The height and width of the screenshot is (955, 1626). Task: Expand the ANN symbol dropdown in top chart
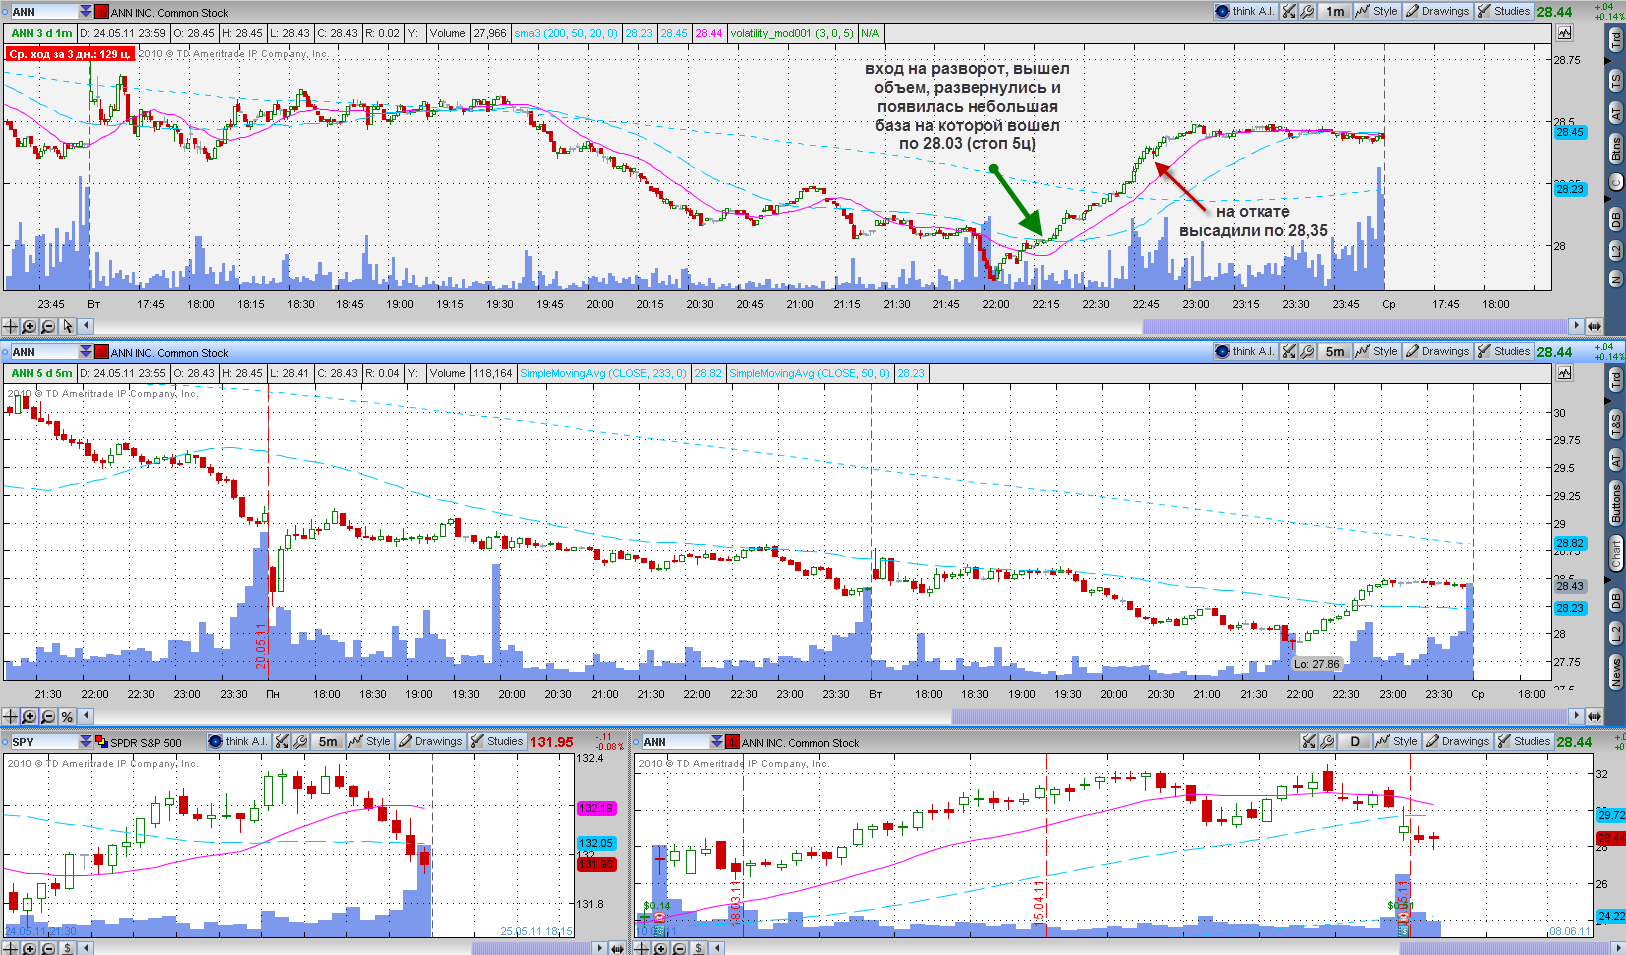[85, 12]
